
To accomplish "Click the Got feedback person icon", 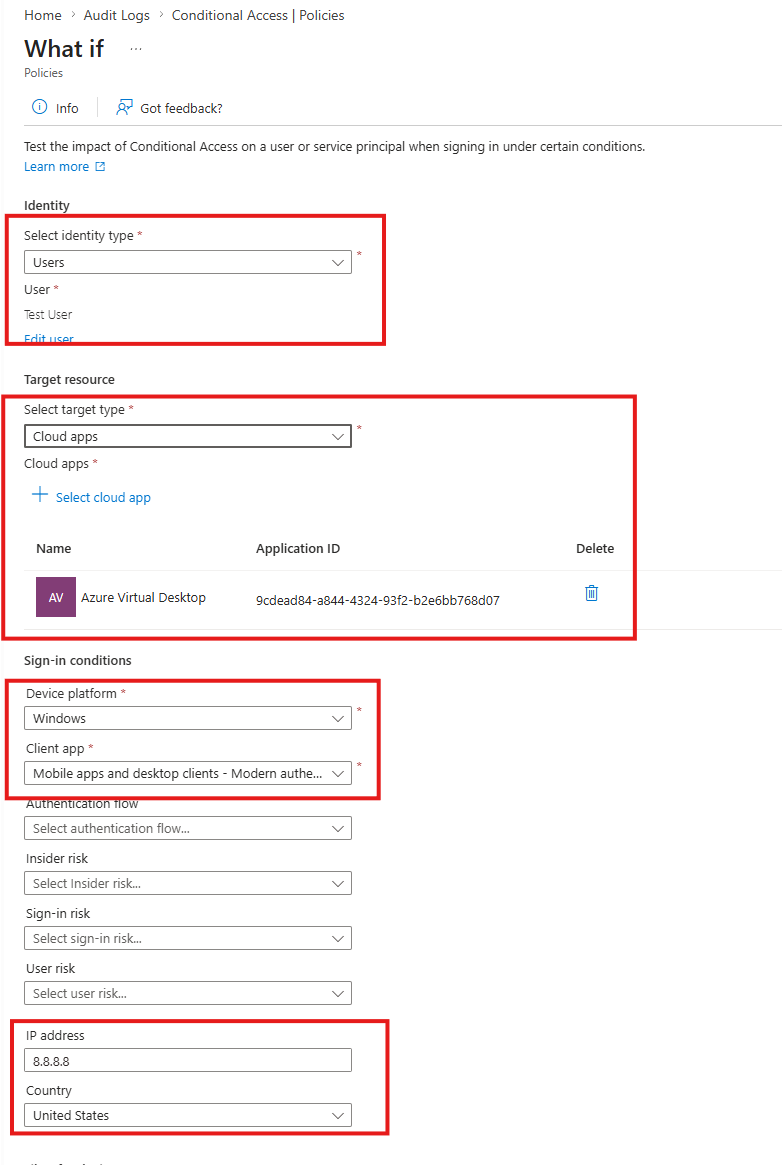I will coord(124,108).
